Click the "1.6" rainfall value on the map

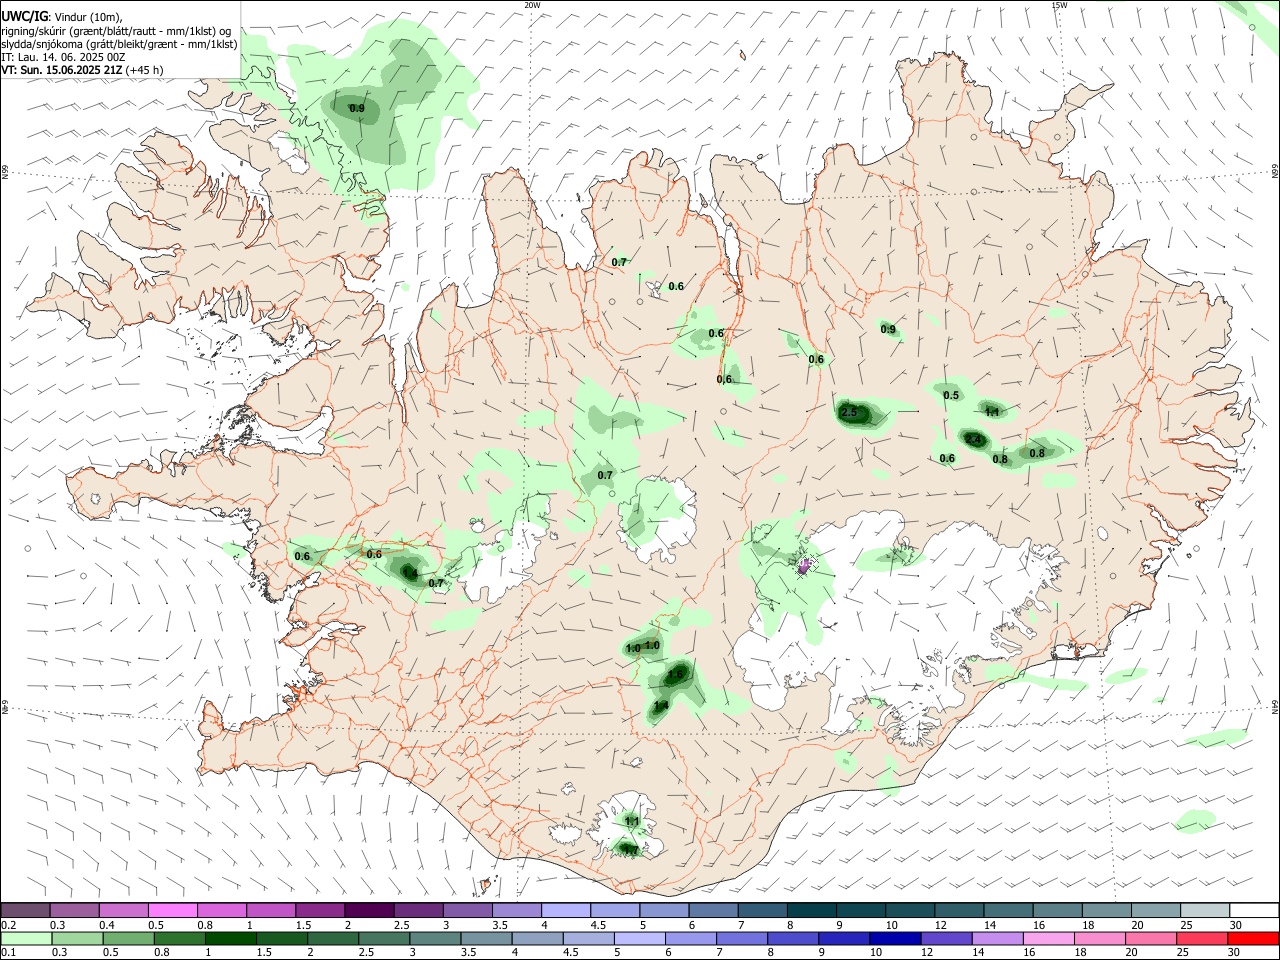tap(676, 675)
